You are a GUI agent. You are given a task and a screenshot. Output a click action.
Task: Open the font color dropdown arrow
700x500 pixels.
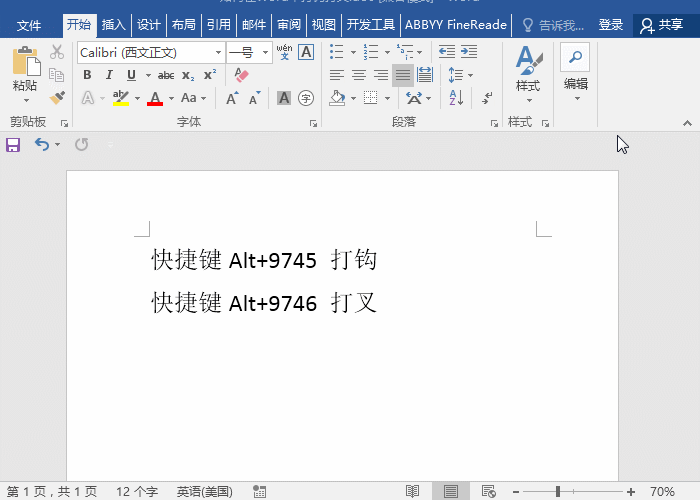pyautogui.click(x=171, y=99)
